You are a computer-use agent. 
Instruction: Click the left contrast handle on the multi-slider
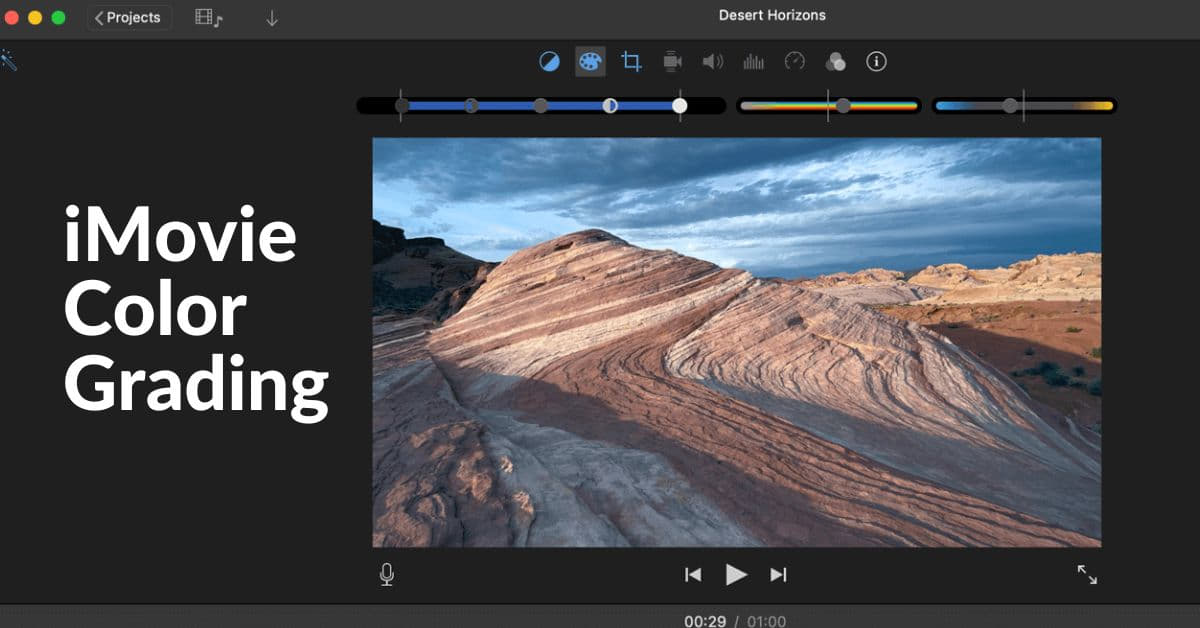471,105
